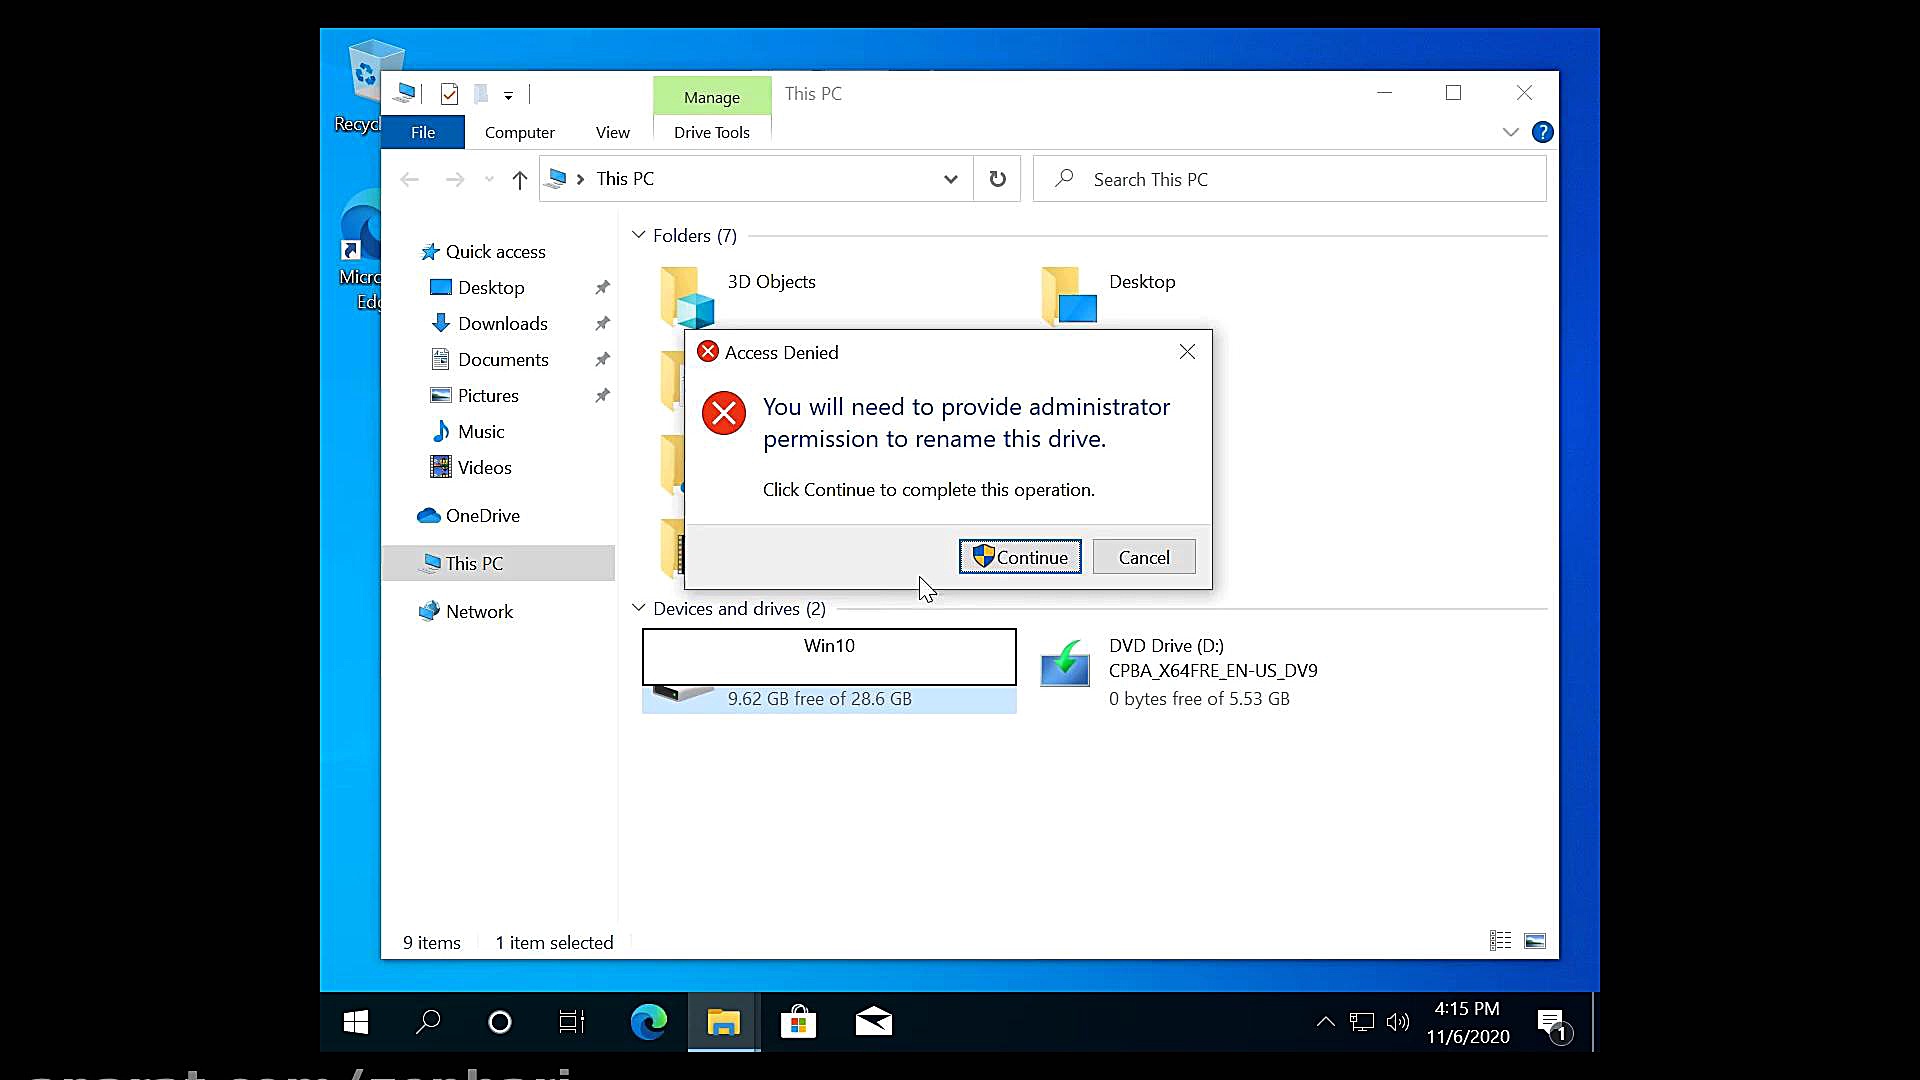Click the Continue button with shield
This screenshot has height=1080, width=1920.
1019,557
